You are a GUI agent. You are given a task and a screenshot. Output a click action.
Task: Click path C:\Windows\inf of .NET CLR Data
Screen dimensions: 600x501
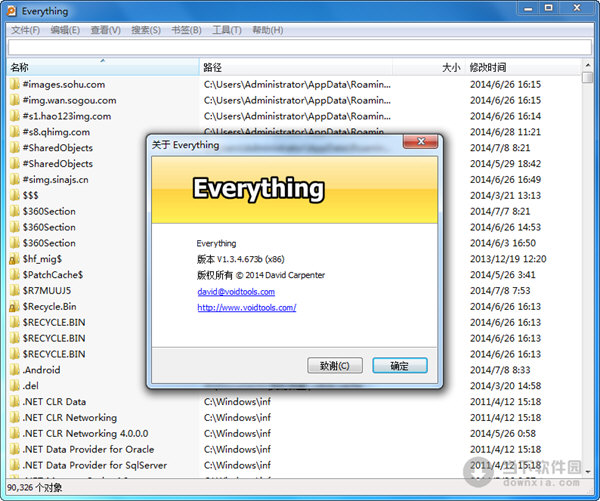click(237, 402)
